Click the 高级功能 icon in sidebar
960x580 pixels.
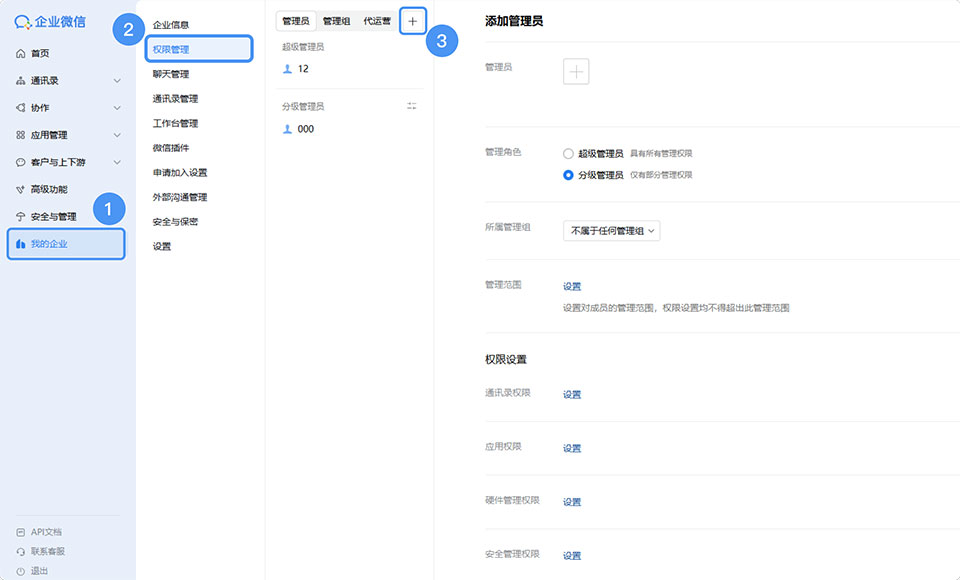point(21,189)
